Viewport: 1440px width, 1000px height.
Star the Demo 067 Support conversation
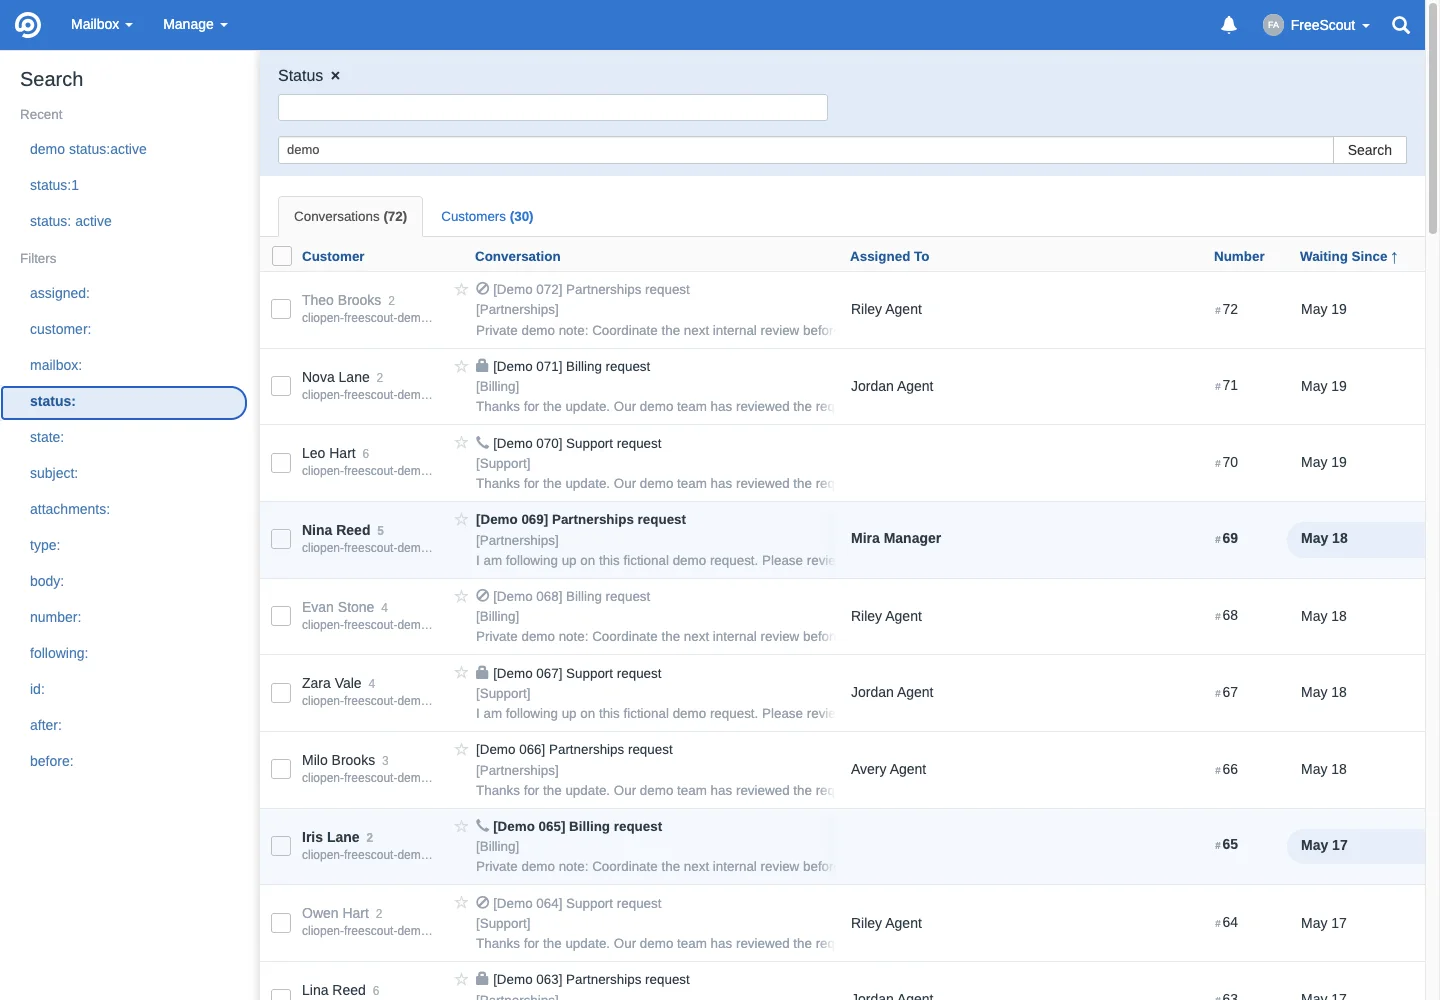461,672
